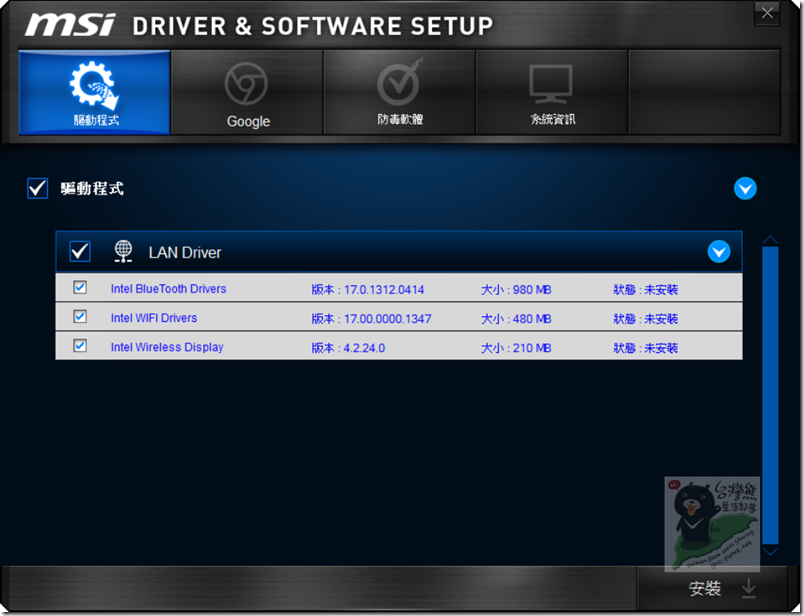The height and width of the screenshot is (616, 804).
Task: Click version 17.00.0000.1347 text
Action: [387, 319]
